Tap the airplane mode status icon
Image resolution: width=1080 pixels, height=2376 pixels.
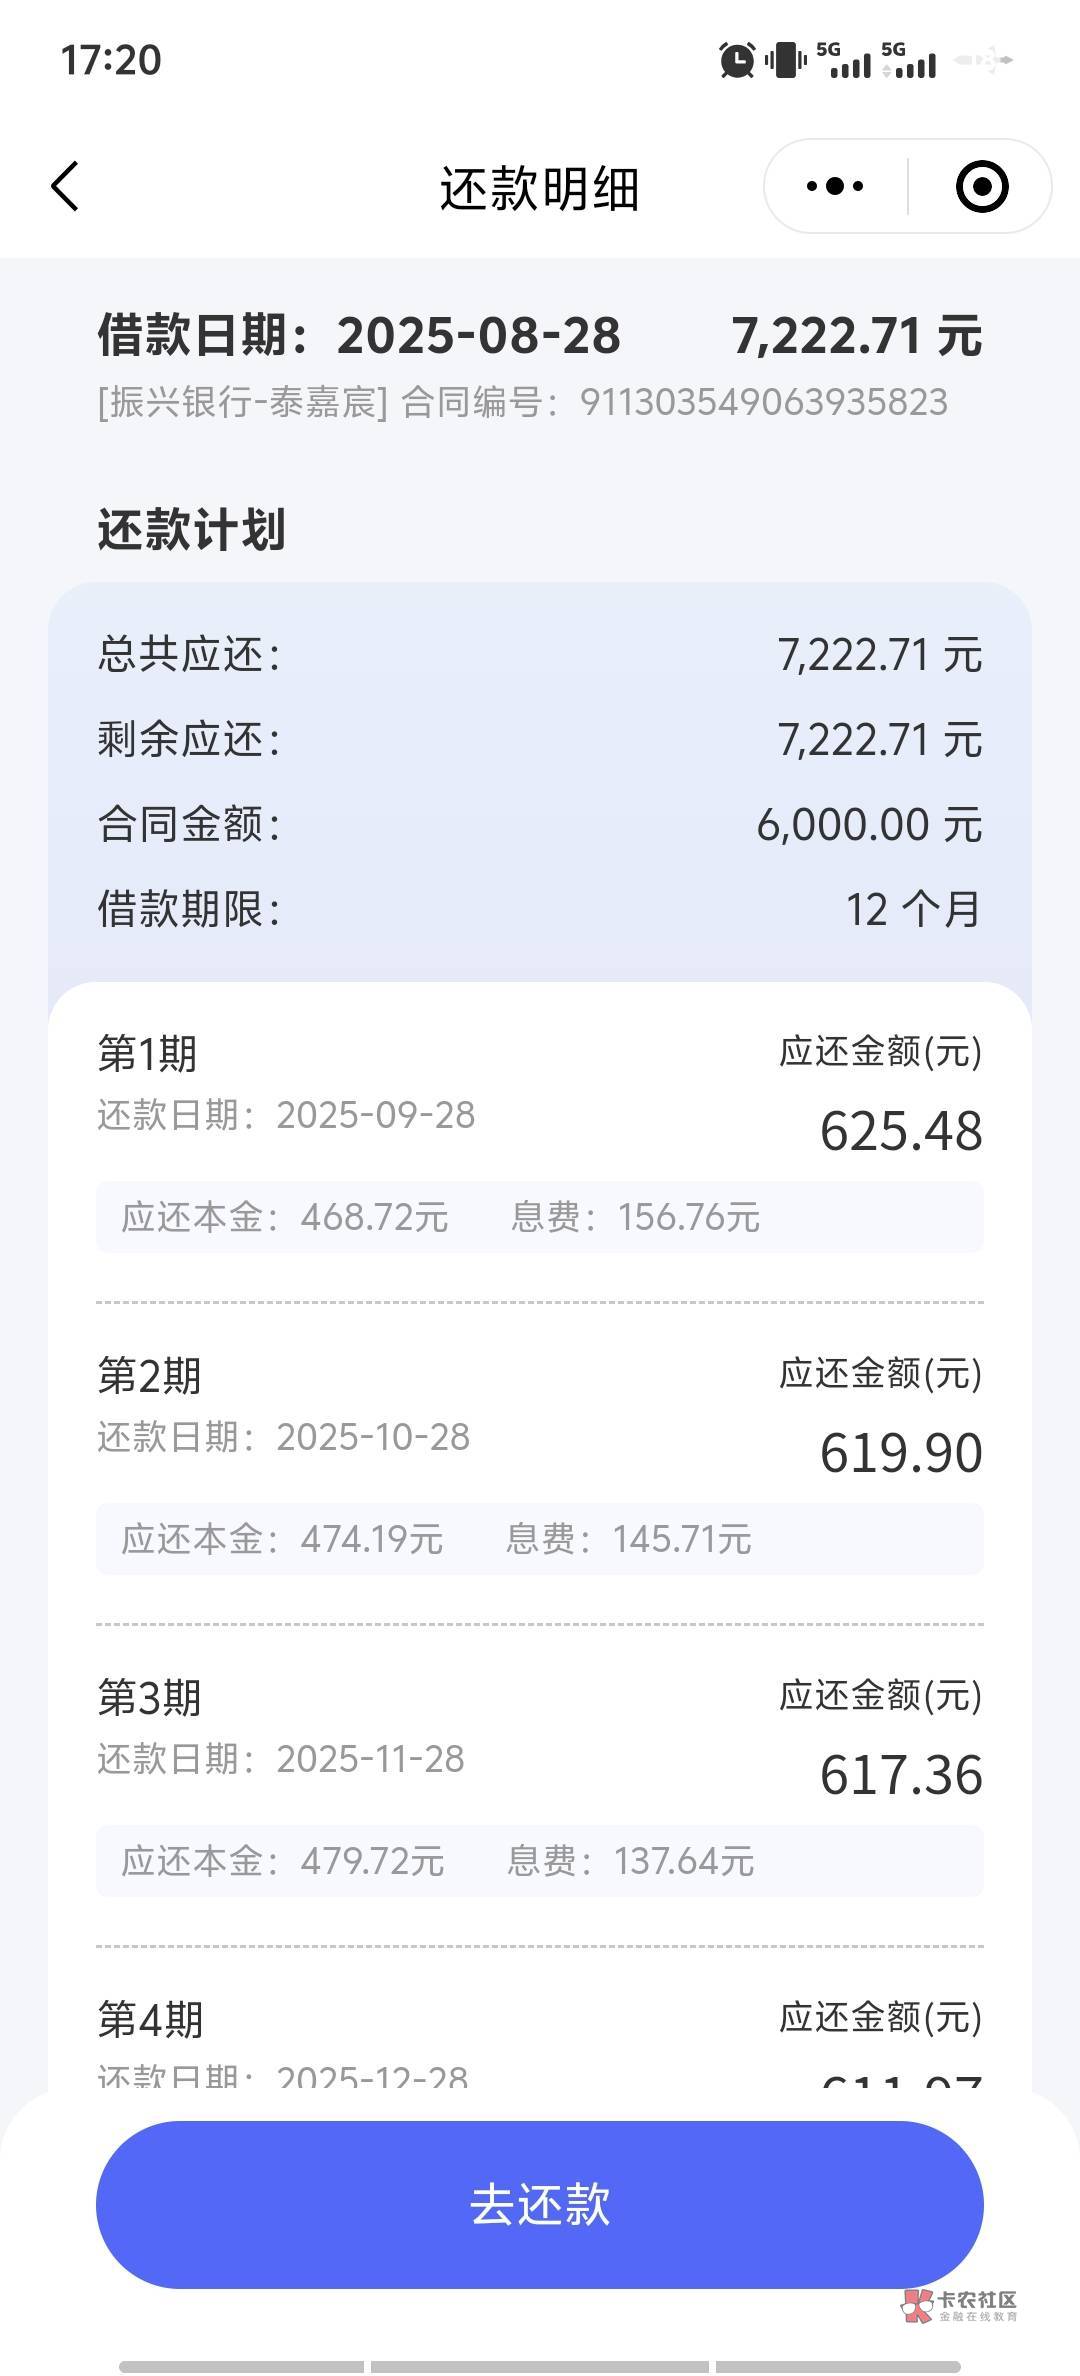[984, 60]
